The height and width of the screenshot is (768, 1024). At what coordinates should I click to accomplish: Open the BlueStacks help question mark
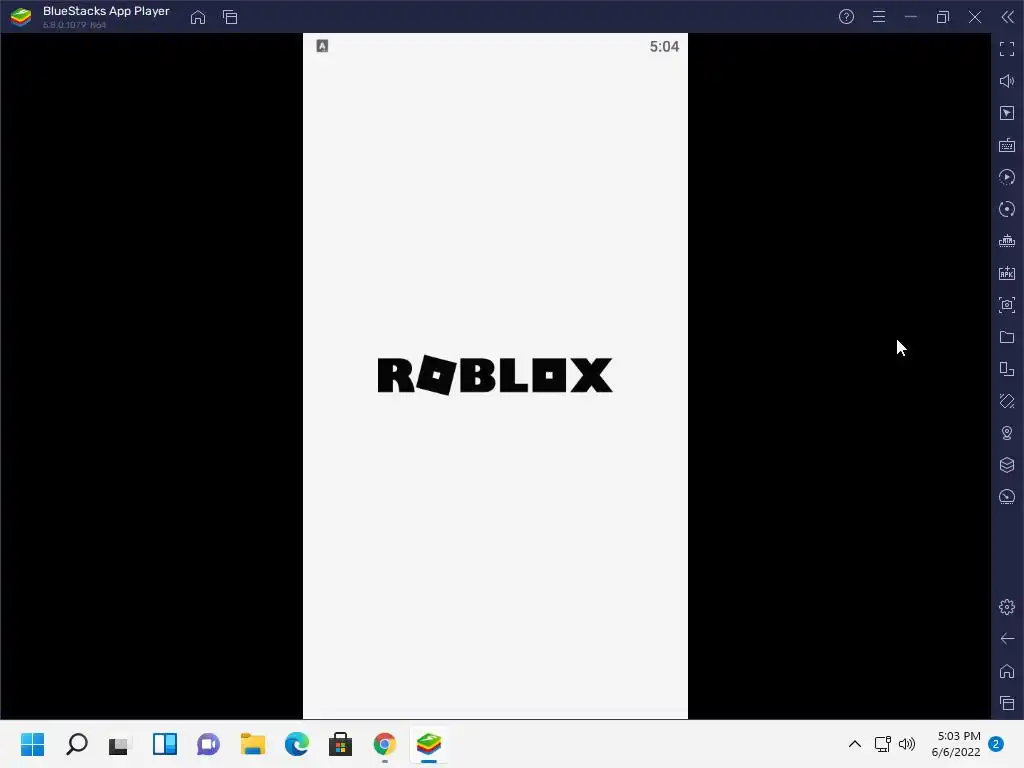(846, 17)
